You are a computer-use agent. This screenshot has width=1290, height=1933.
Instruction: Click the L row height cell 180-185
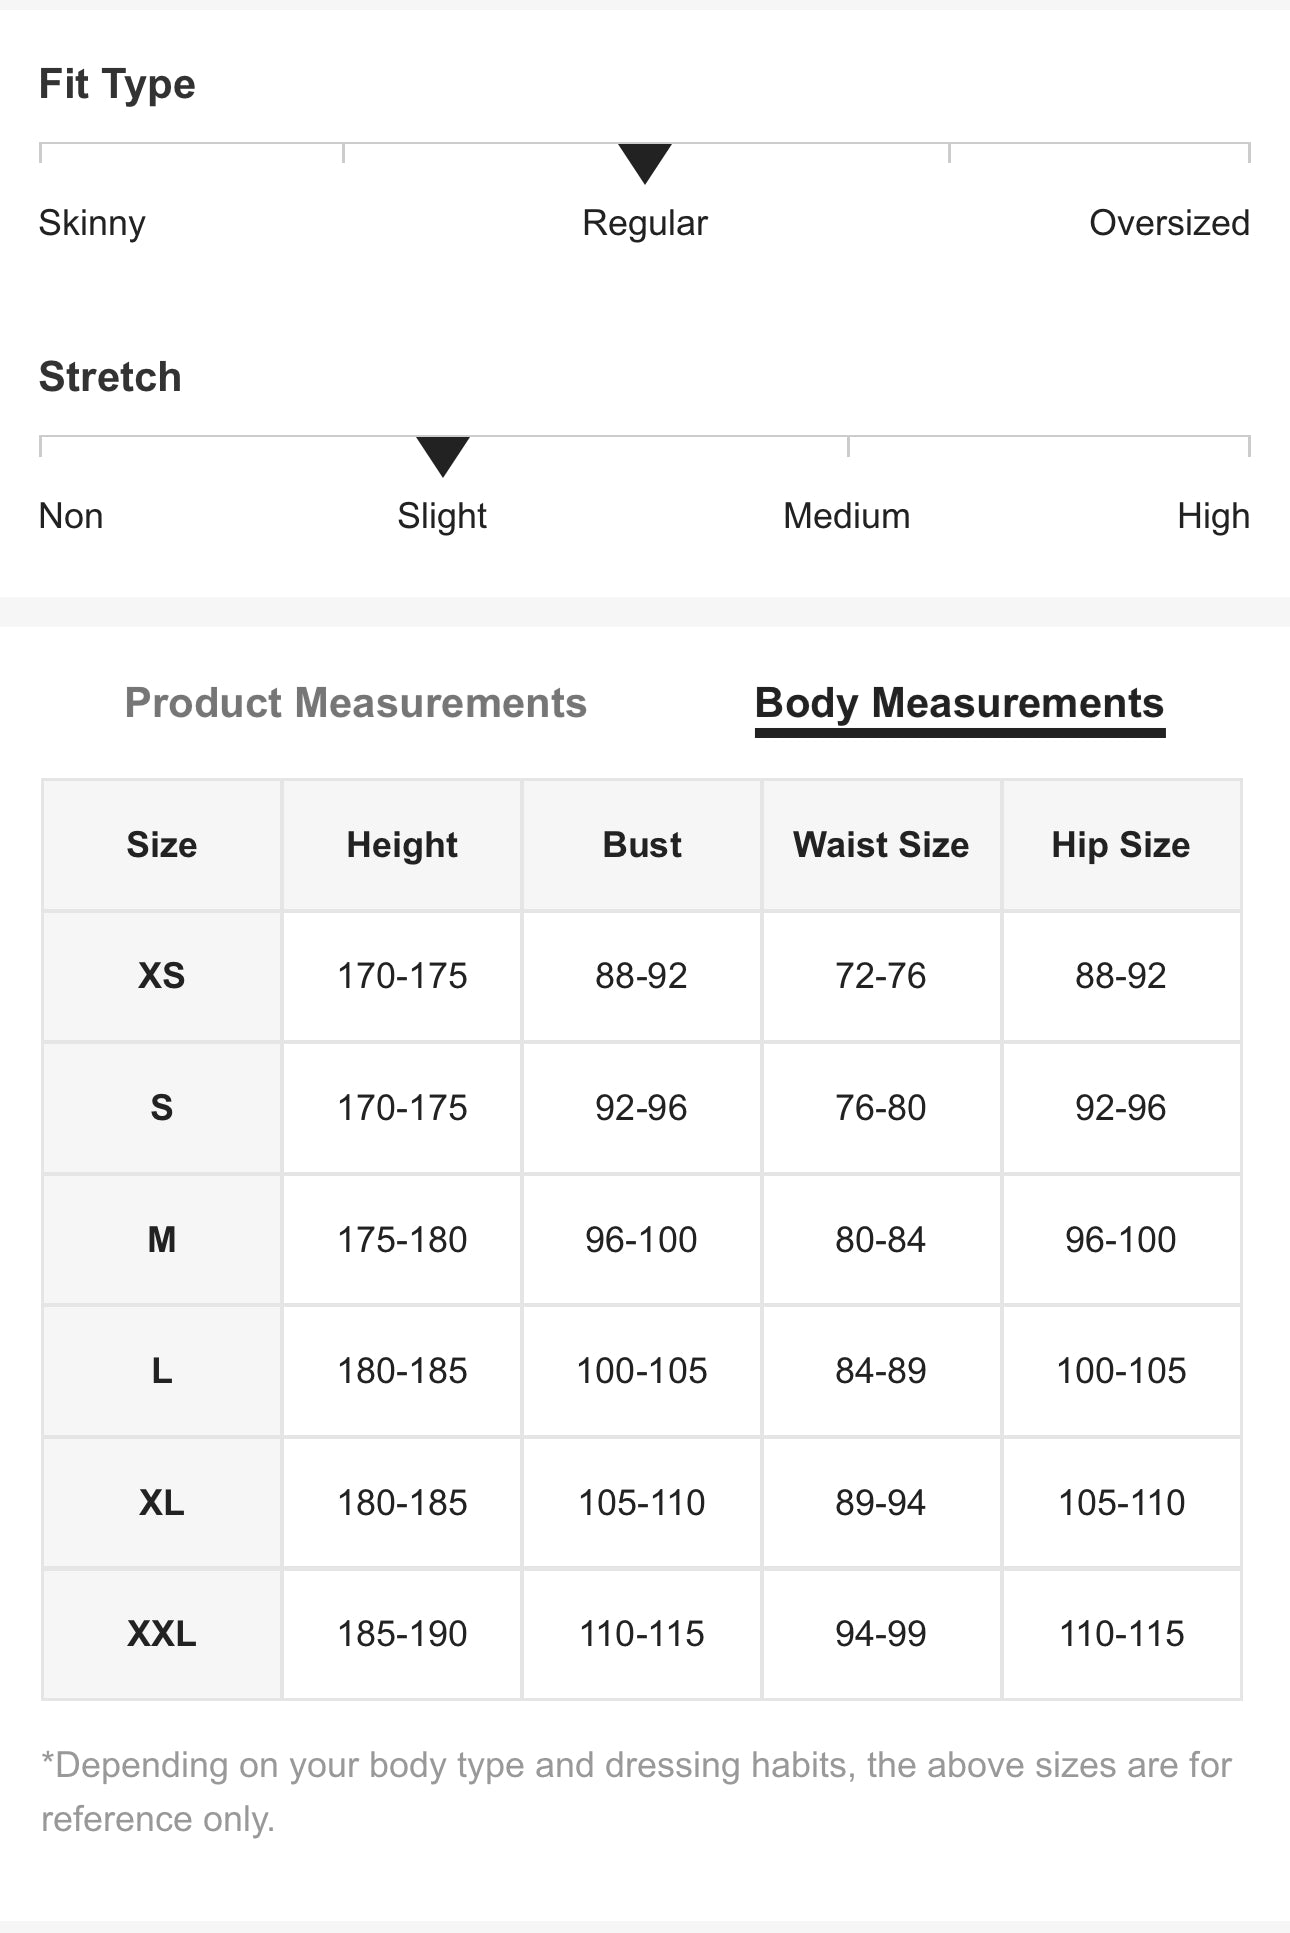402,1371
